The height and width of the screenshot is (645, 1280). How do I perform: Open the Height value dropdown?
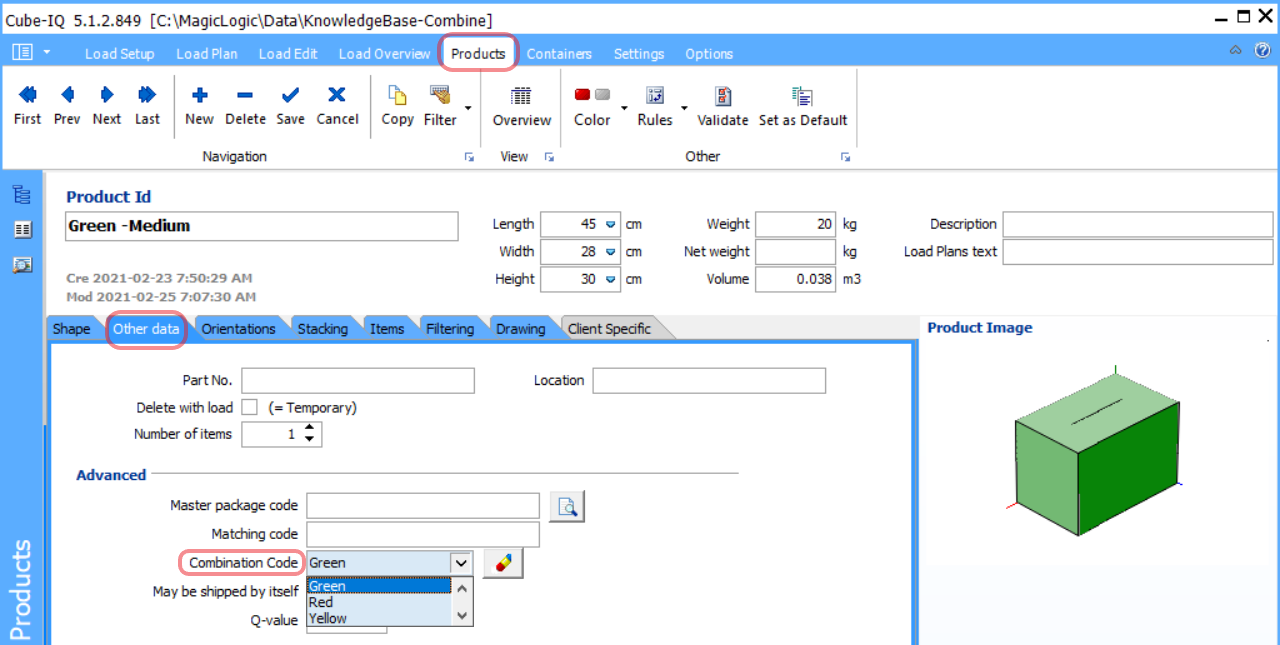[610, 280]
